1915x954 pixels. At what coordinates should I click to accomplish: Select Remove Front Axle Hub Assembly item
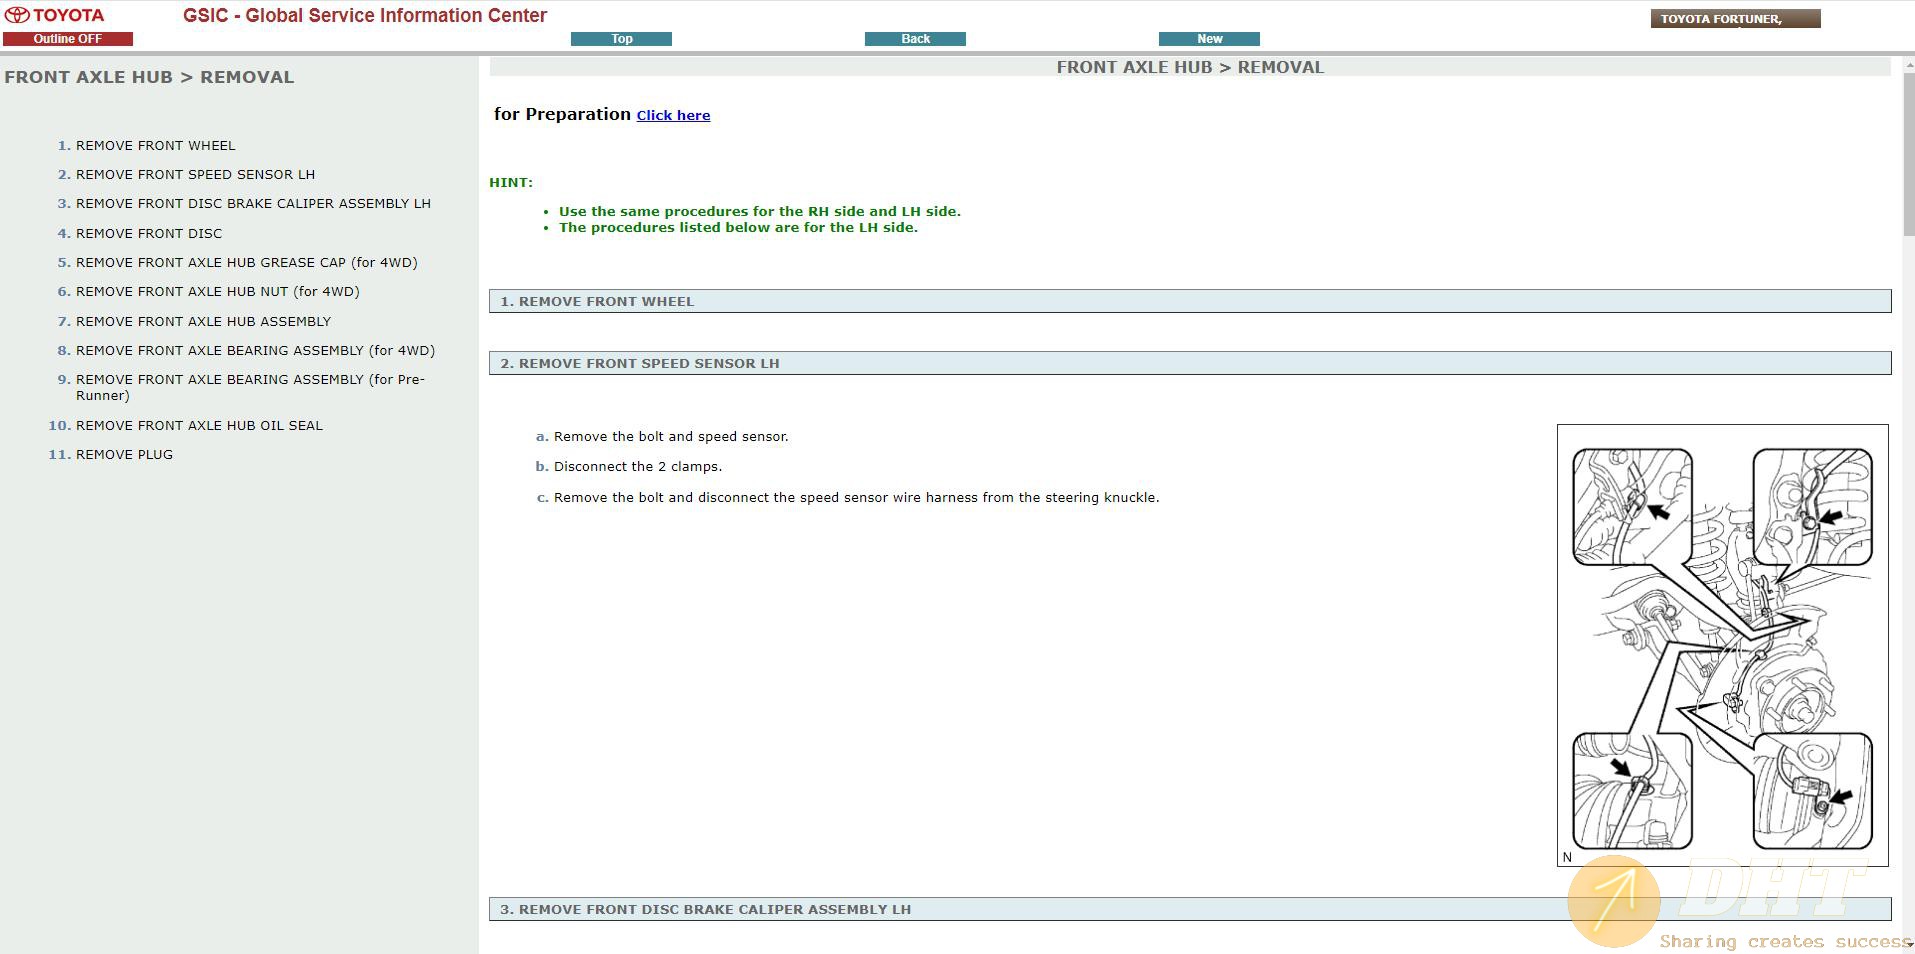pyautogui.click(x=203, y=321)
